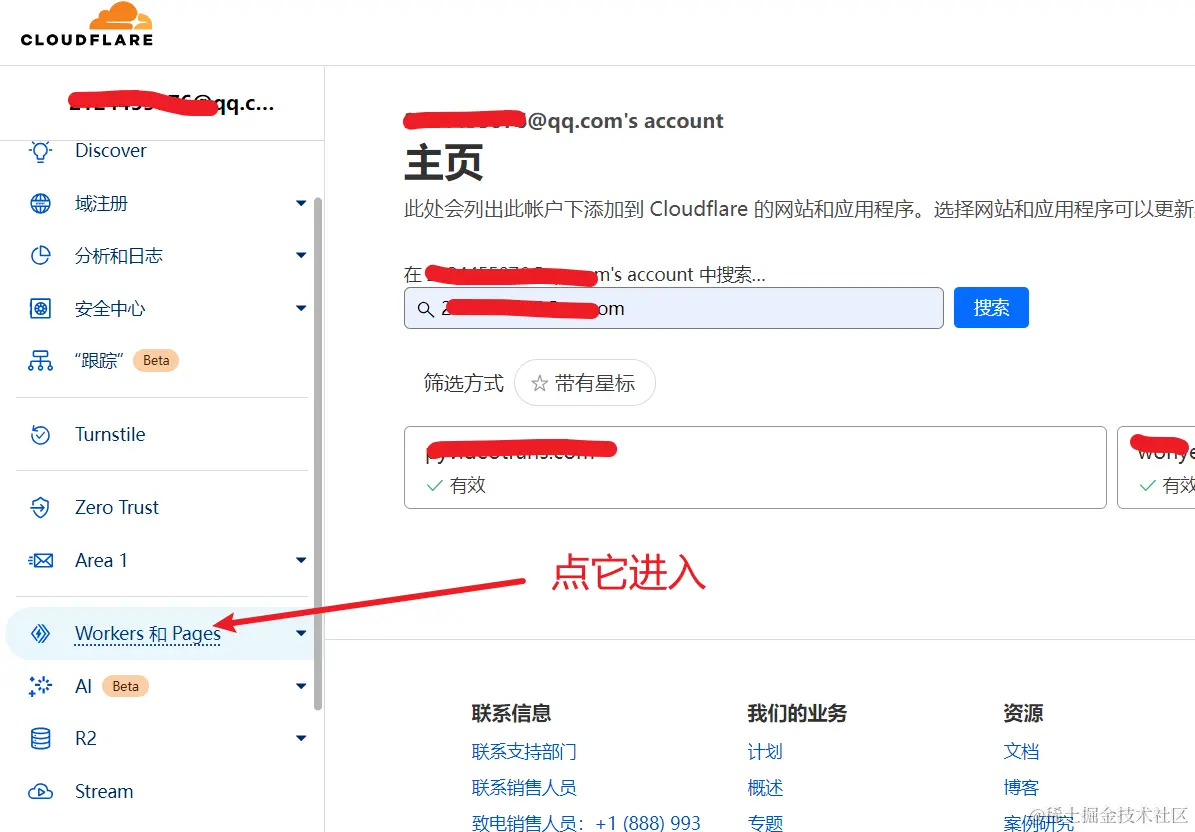Open 分析和日志 in the sidebar

[119, 255]
